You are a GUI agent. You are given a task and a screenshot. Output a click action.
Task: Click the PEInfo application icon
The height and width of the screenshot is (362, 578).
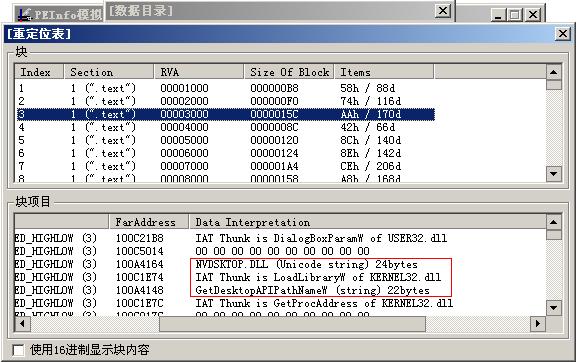[25, 14]
